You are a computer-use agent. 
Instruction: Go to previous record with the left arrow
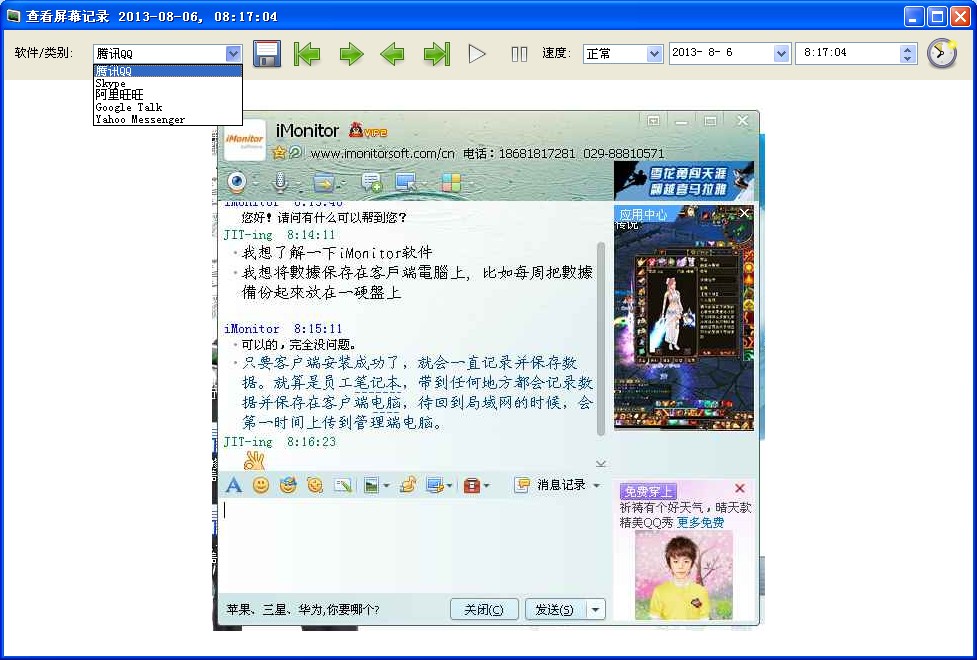click(392, 54)
